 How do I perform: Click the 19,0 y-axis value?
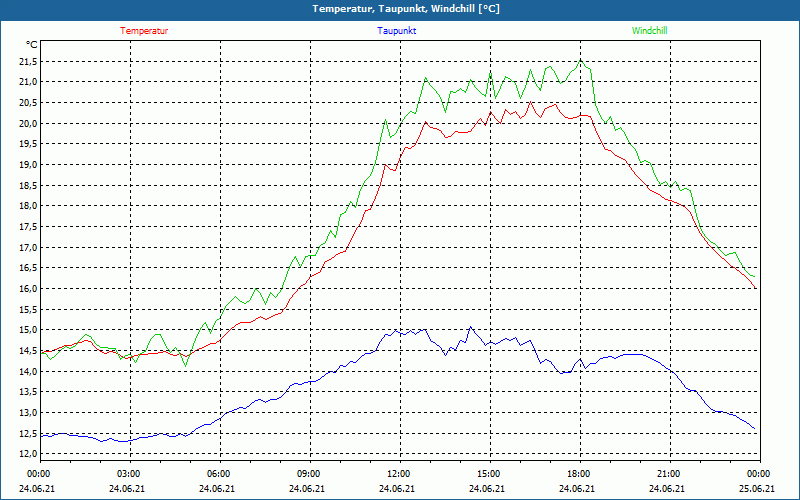pos(29,165)
